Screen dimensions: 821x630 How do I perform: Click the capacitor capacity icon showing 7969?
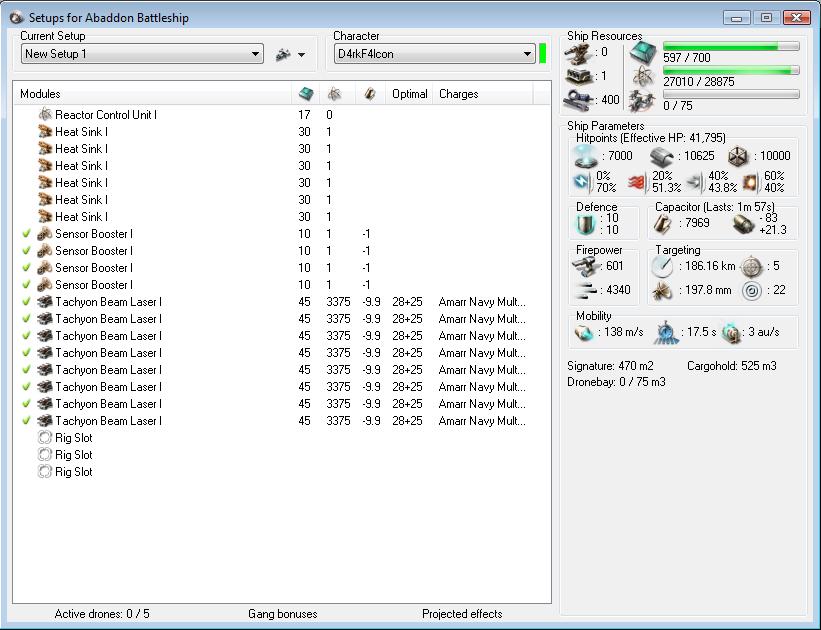[x=662, y=224]
